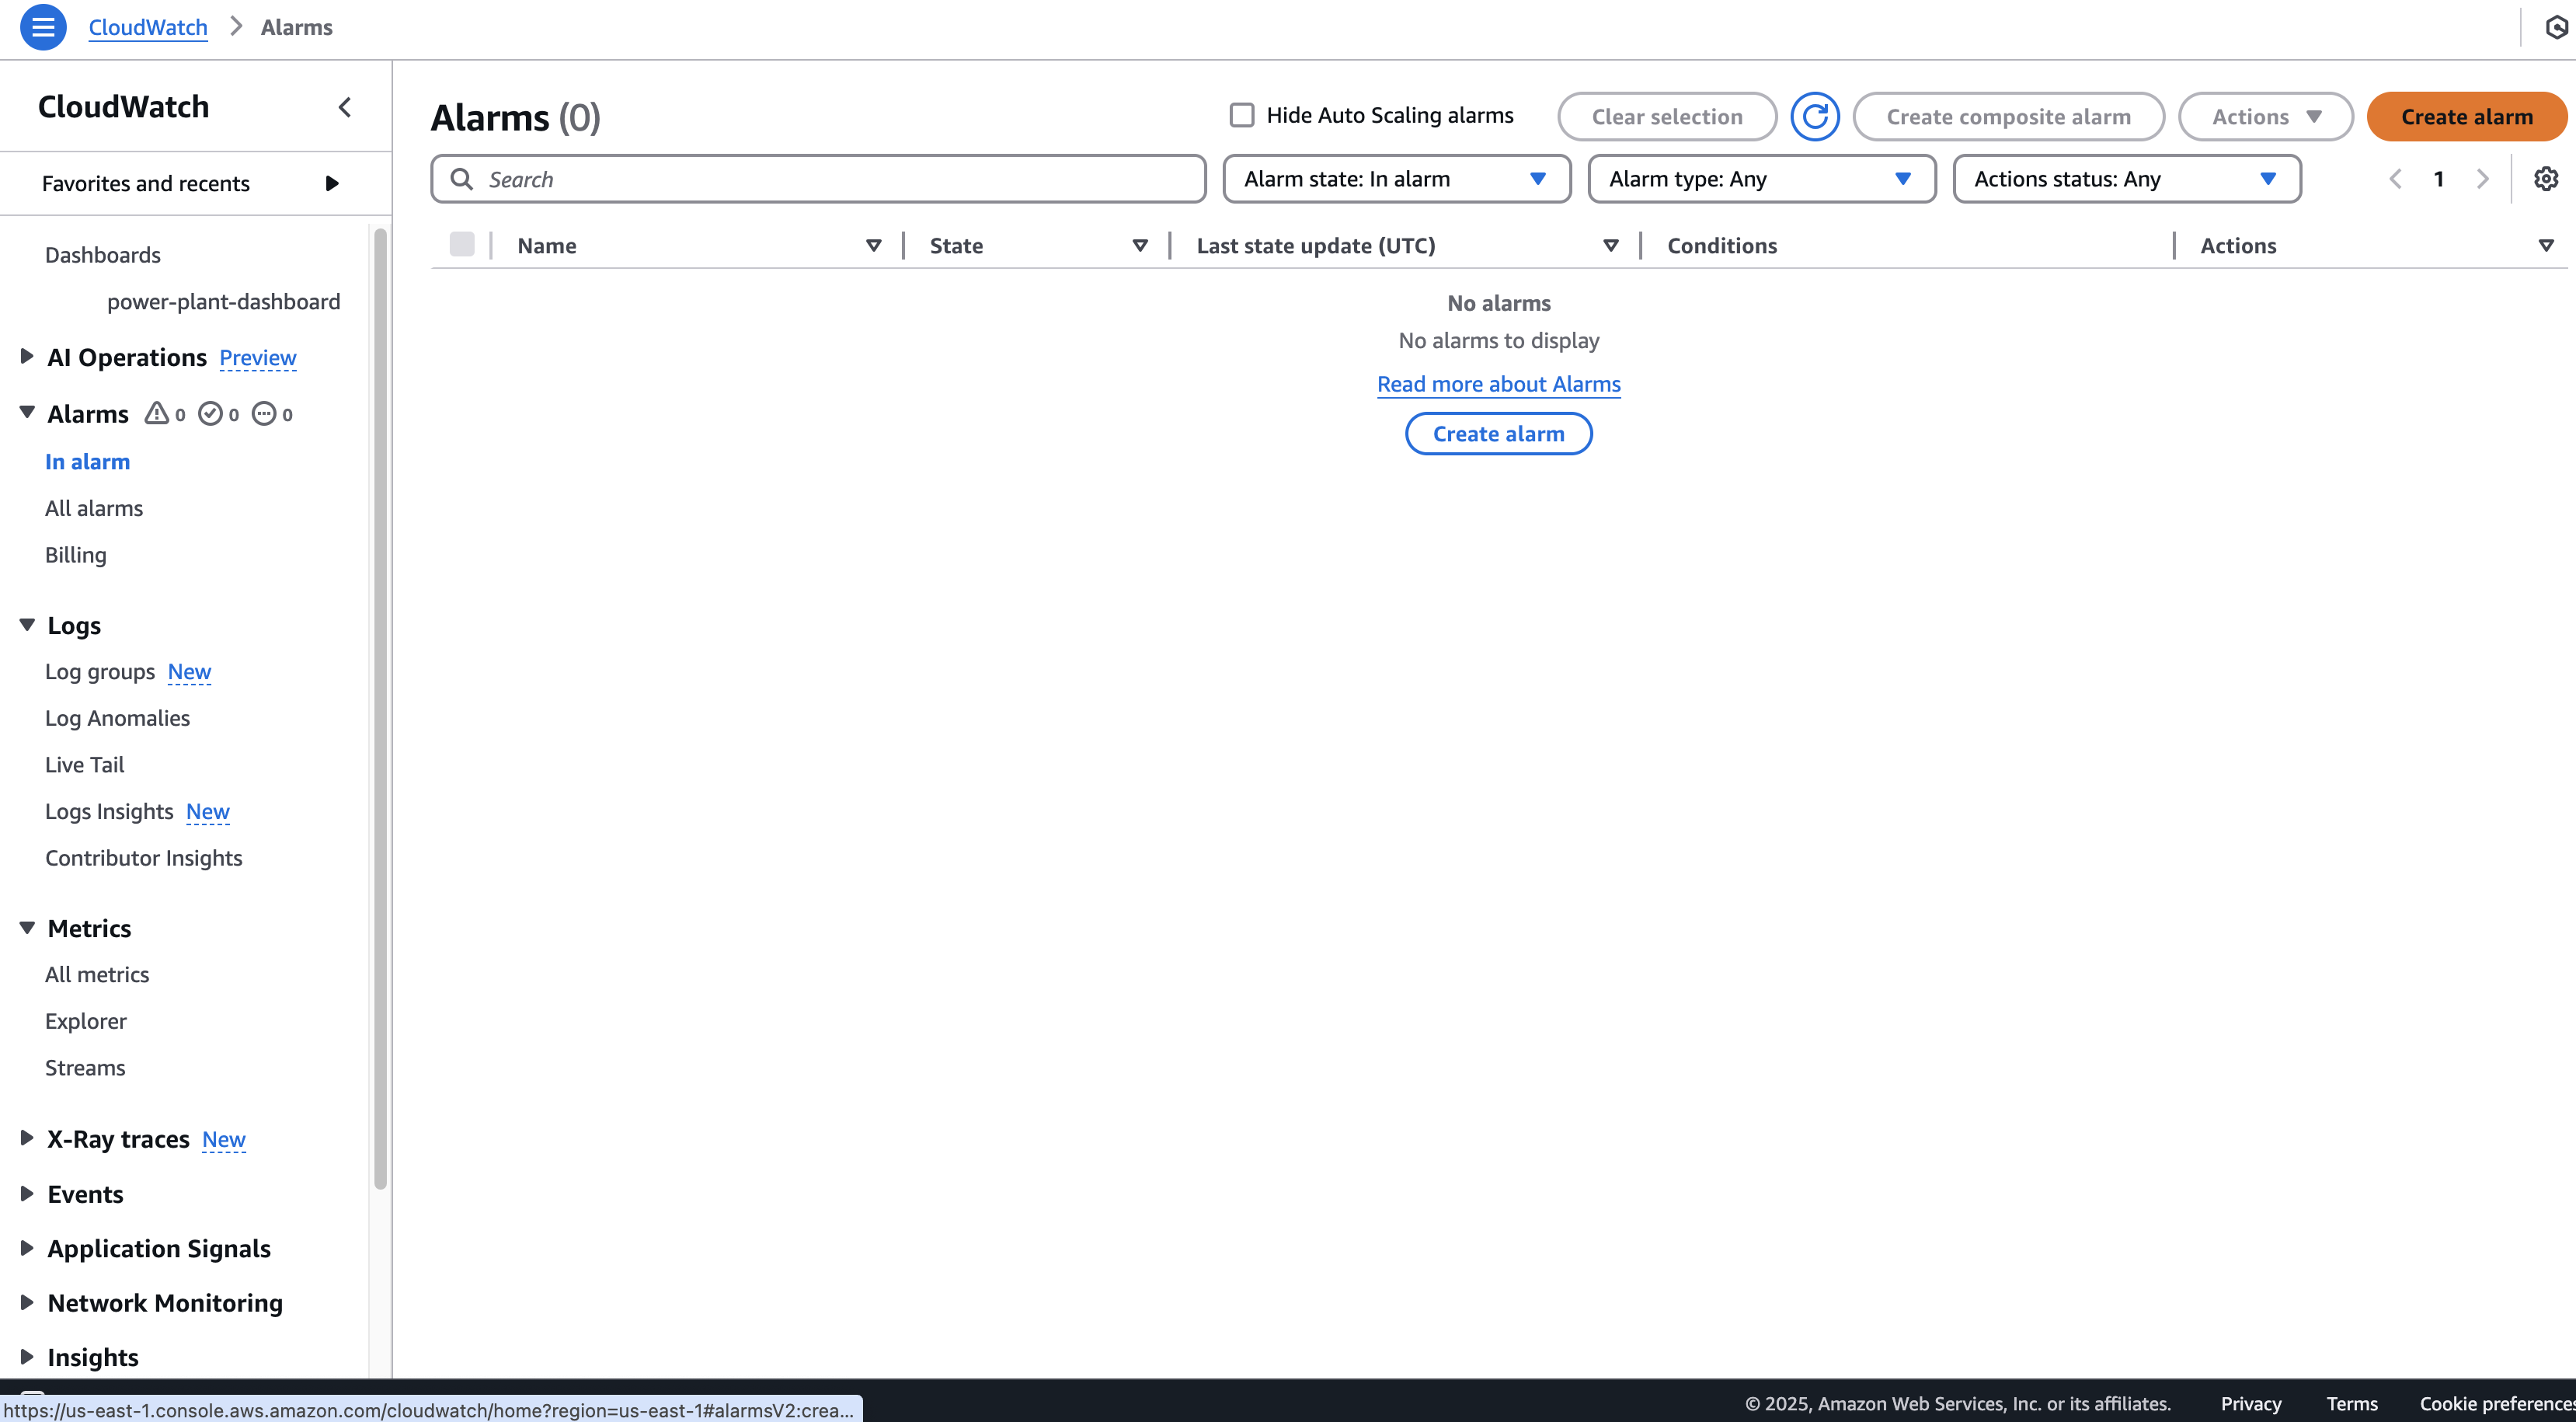Open metrics Explorer in the sidebar
2576x1422 pixels.
coord(86,1021)
